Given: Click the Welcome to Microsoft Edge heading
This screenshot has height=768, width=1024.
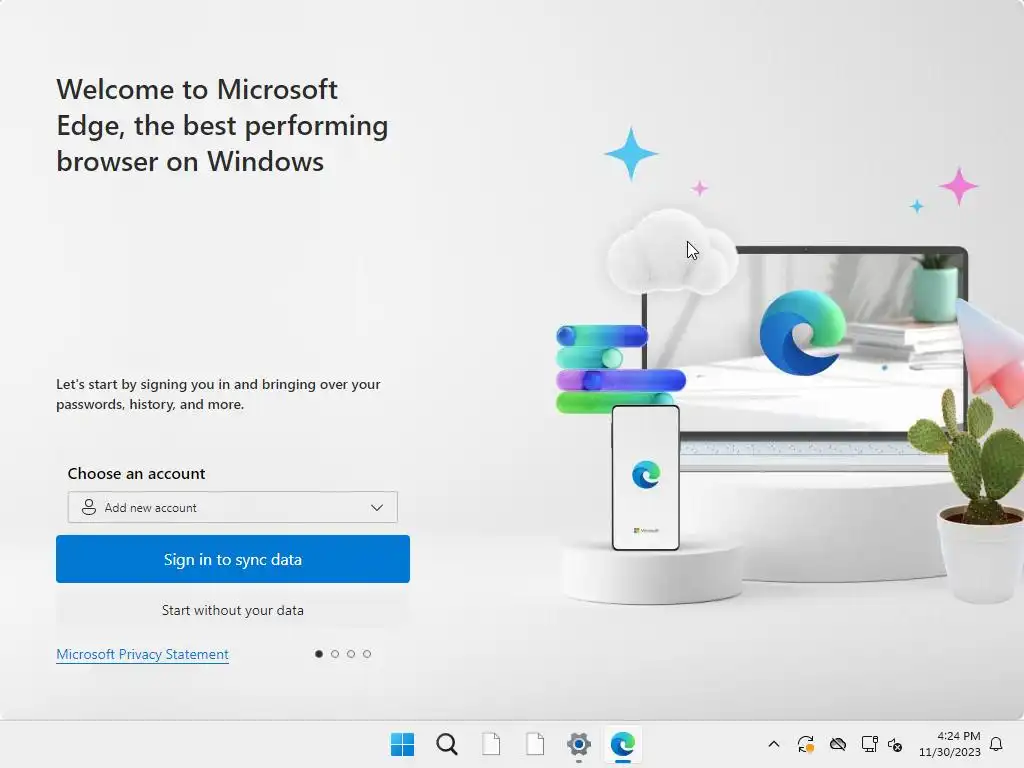Looking at the screenshot, I should point(222,125).
